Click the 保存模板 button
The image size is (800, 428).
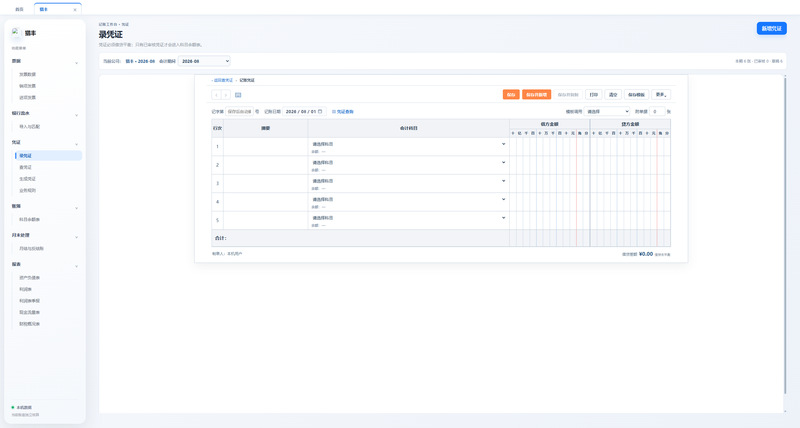(x=636, y=95)
